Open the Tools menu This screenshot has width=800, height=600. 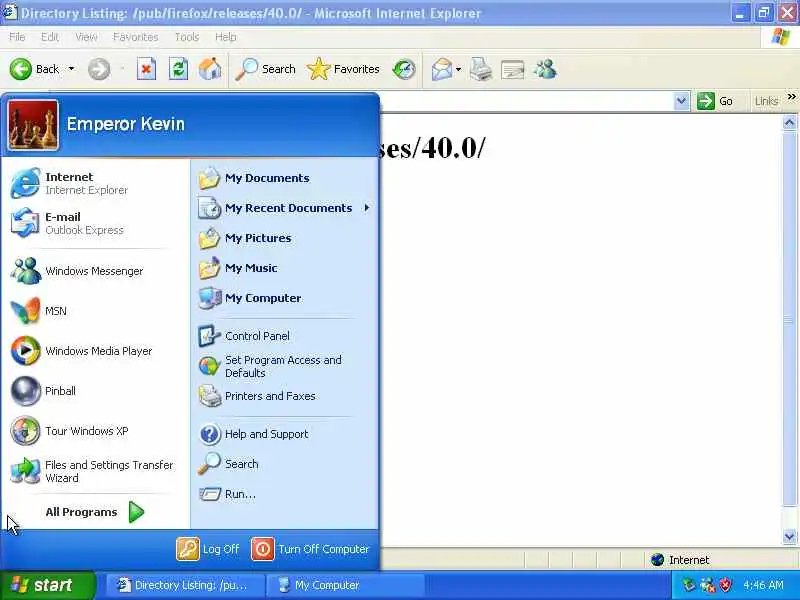click(x=187, y=37)
